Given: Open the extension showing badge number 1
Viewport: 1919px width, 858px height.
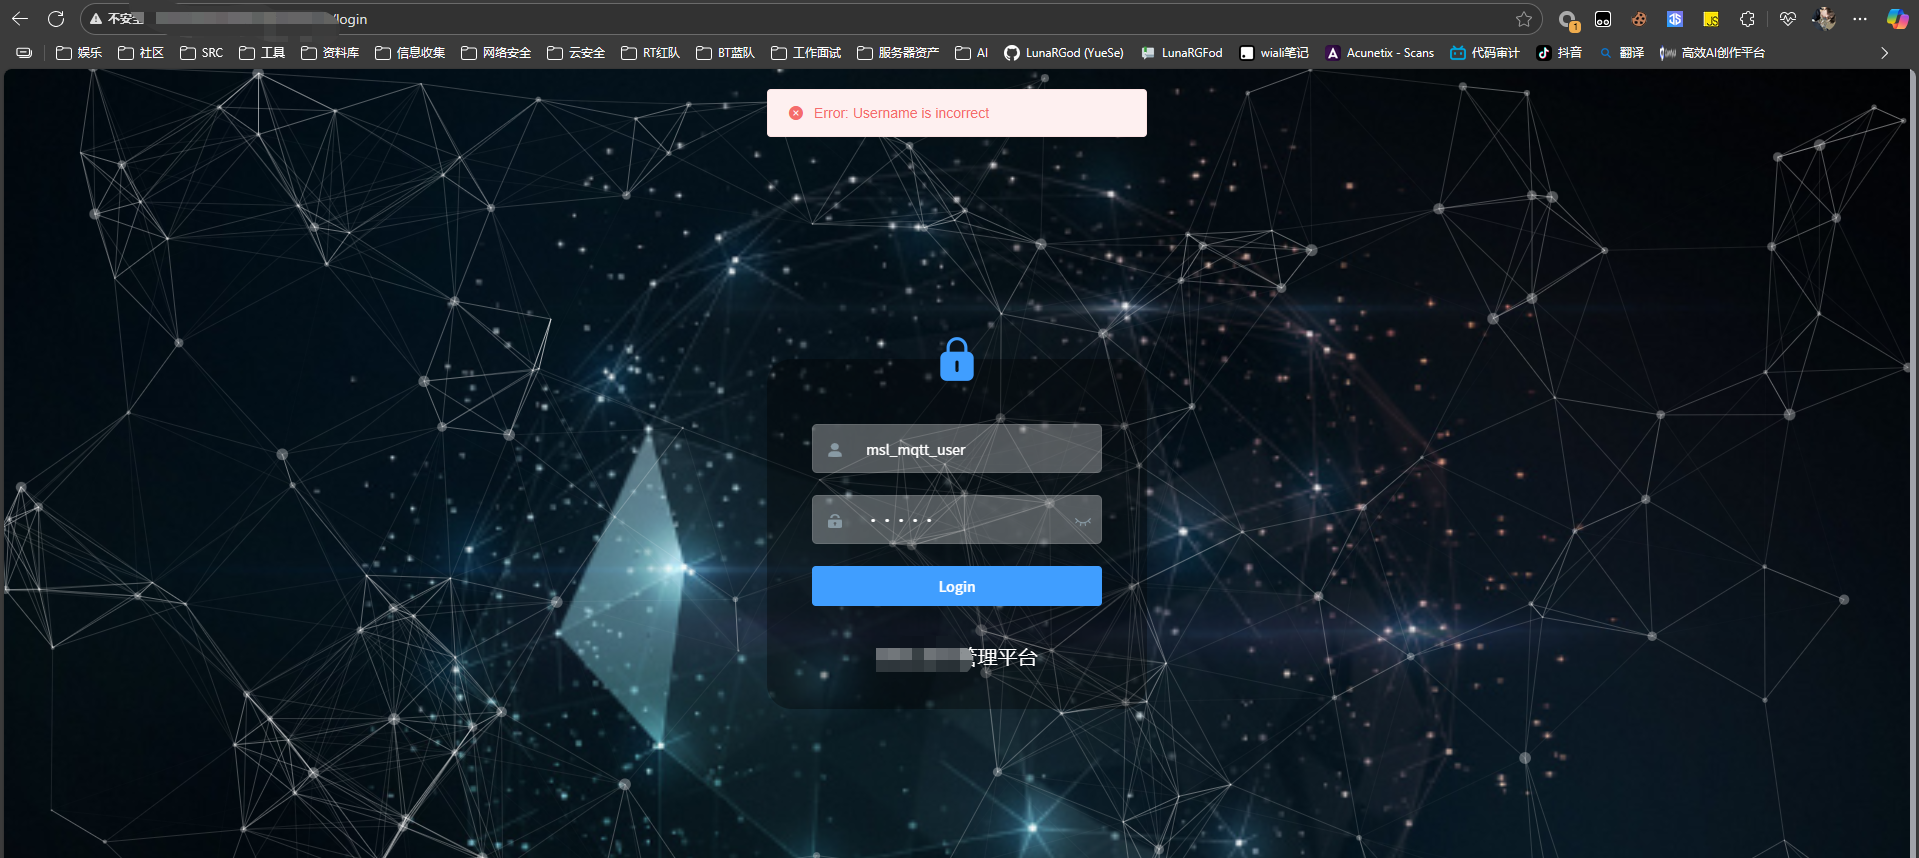Looking at the screenshot, I should click(1568, 20).
